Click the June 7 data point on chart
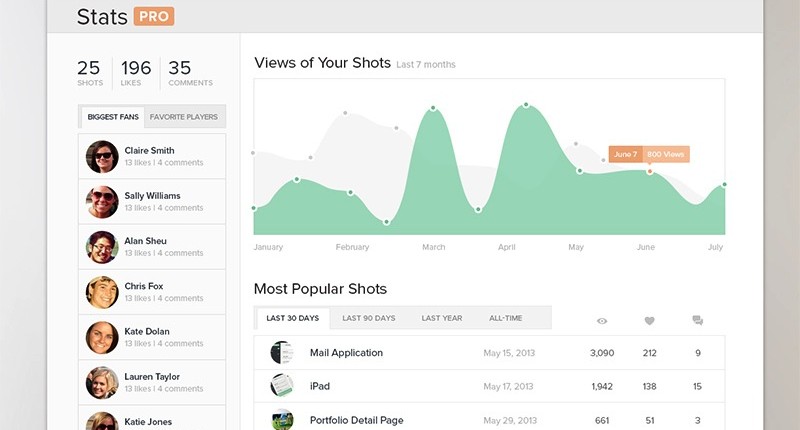This screenshot has height=430, width=800. (649, 172)
